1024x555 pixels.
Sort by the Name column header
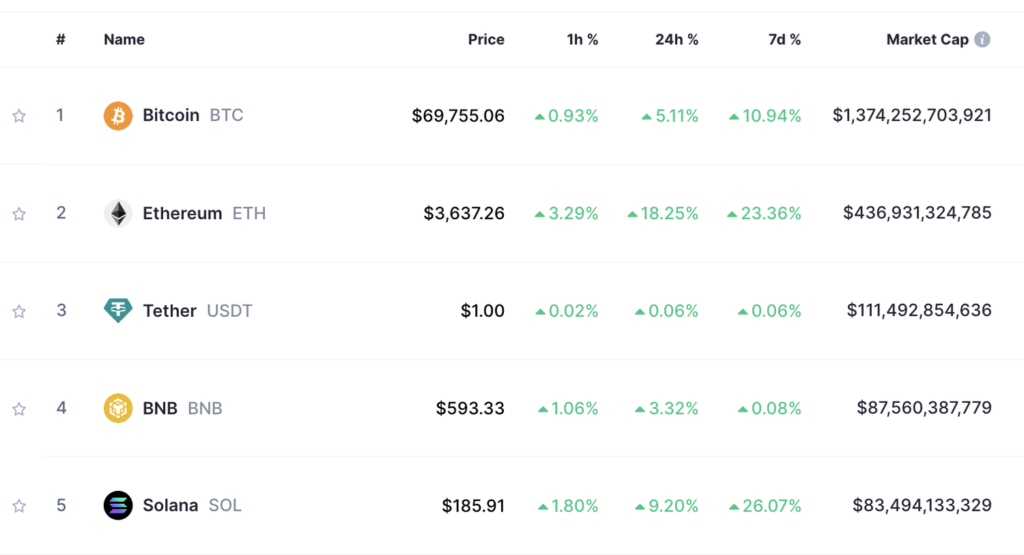pyautogui.click(x=124, y=40)
